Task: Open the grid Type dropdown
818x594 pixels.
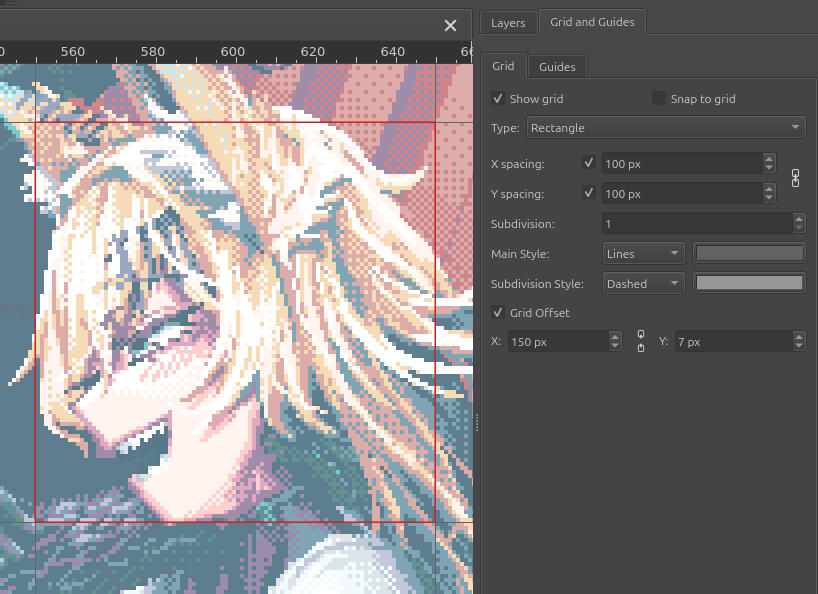Action: (x=666, y=128)
